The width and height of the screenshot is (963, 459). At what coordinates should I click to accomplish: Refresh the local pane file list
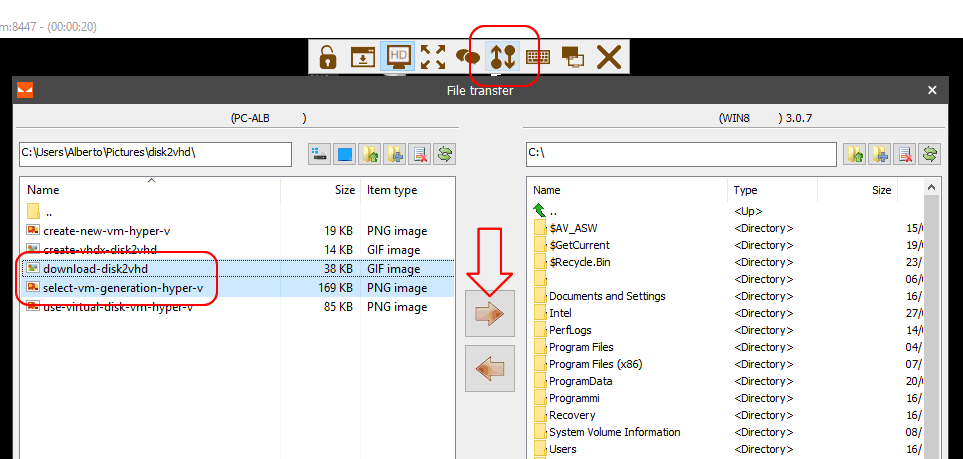tap(445, 154)
